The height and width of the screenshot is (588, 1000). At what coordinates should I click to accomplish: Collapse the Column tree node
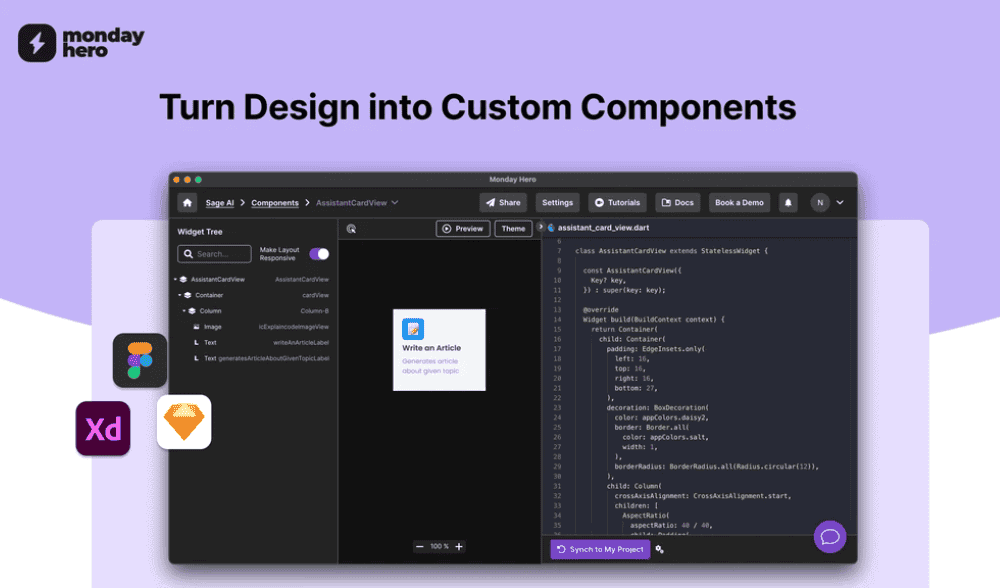(184, 311)
